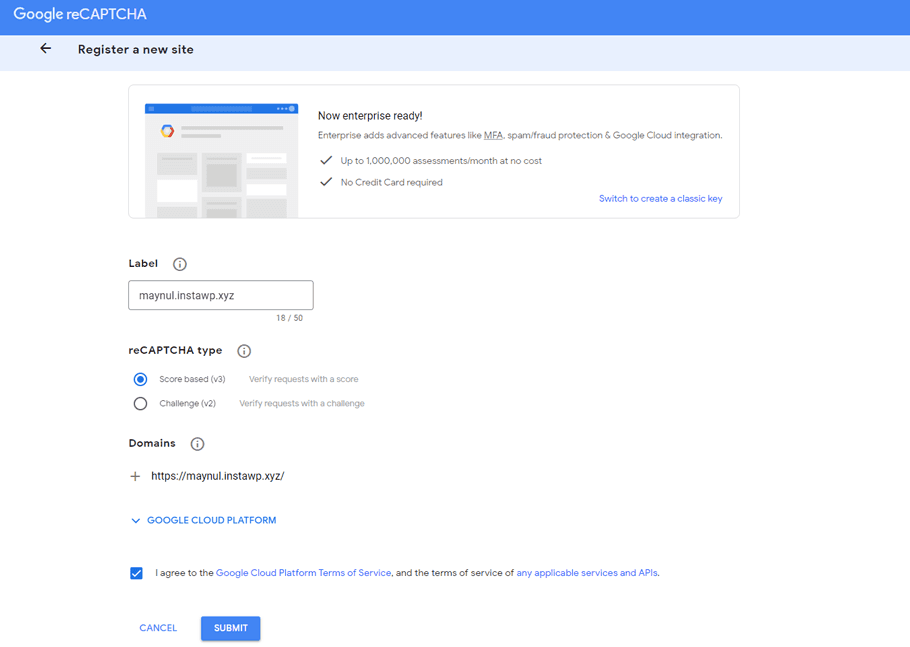Select the Challenge (v2) option
The width and height of the screenshot is (910, 647).
(x=140, y=403)
